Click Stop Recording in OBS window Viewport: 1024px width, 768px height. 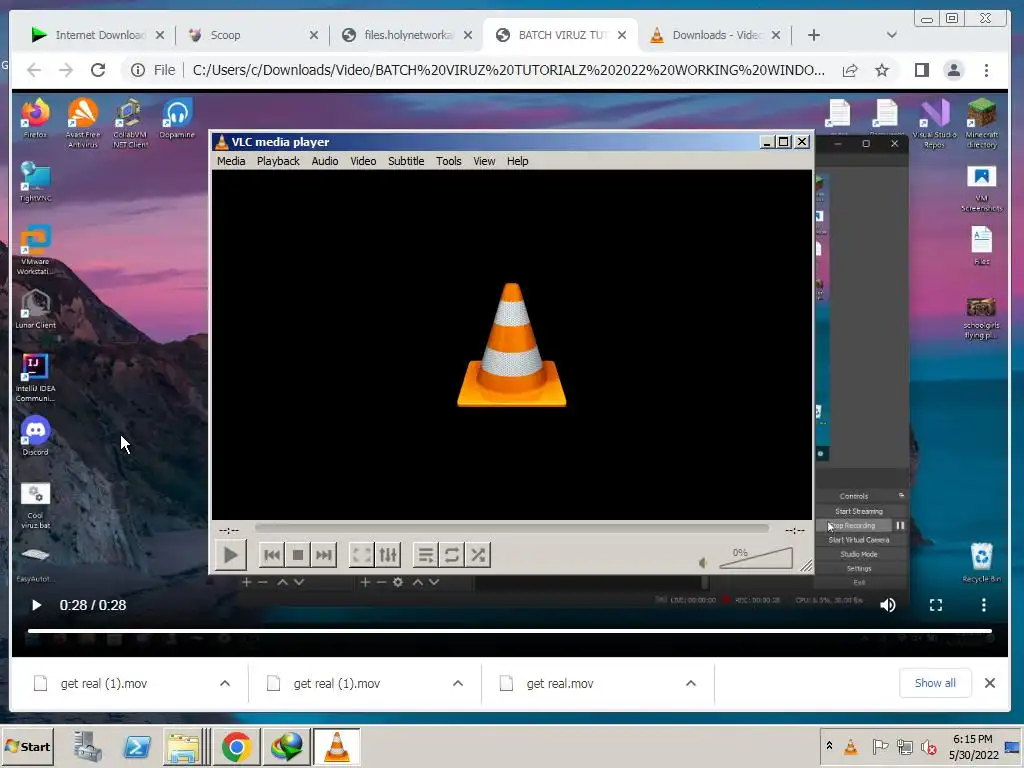pos(854,525)
